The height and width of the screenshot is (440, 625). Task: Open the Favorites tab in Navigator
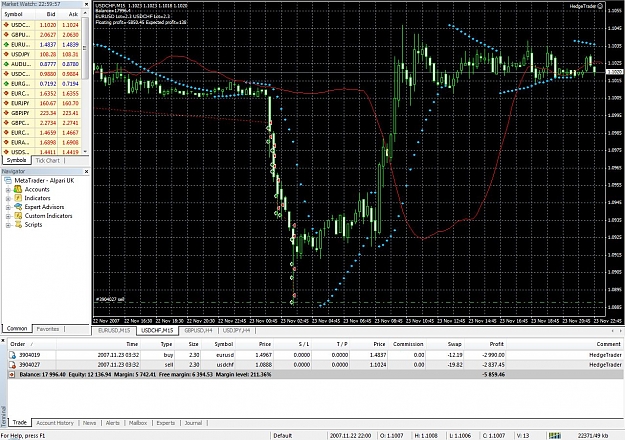click(x=48, y=329)
